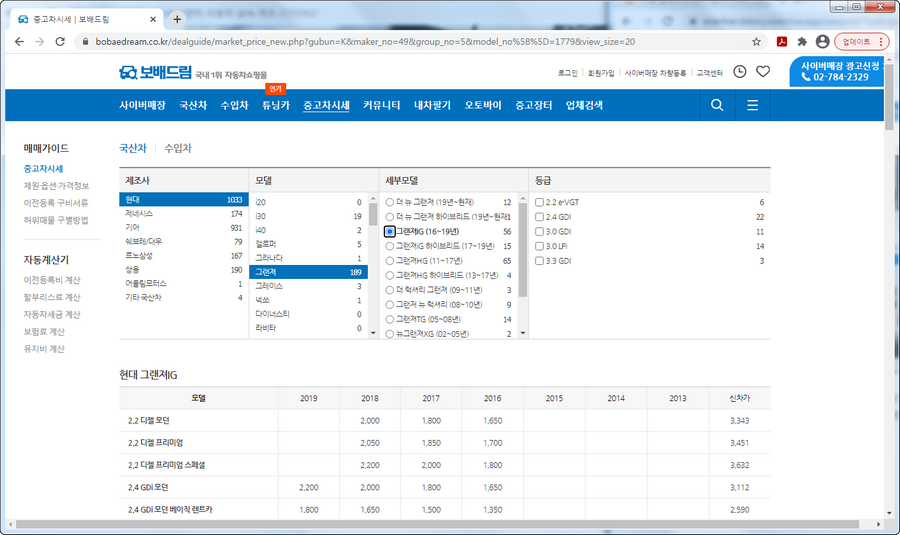Open 국산차 nav menu item

tap(193, 105)
